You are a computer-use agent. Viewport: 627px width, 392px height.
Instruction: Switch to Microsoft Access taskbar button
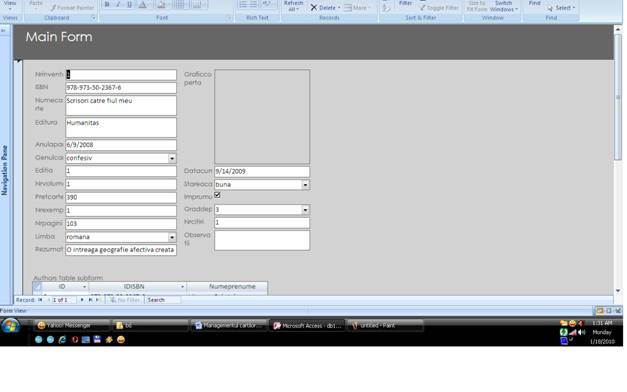308,326
